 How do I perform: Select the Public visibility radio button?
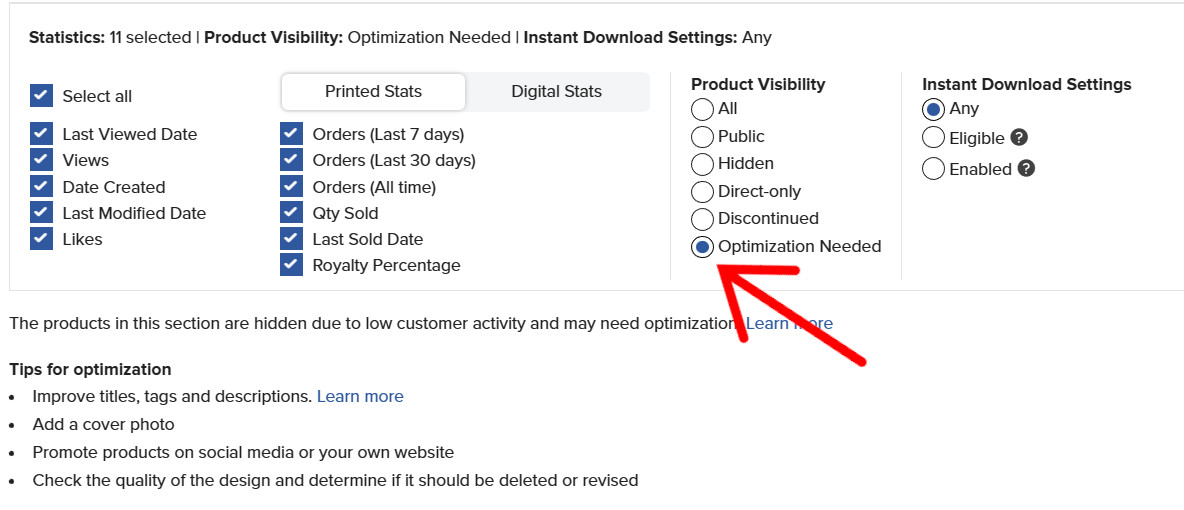[x=702, y=137]
